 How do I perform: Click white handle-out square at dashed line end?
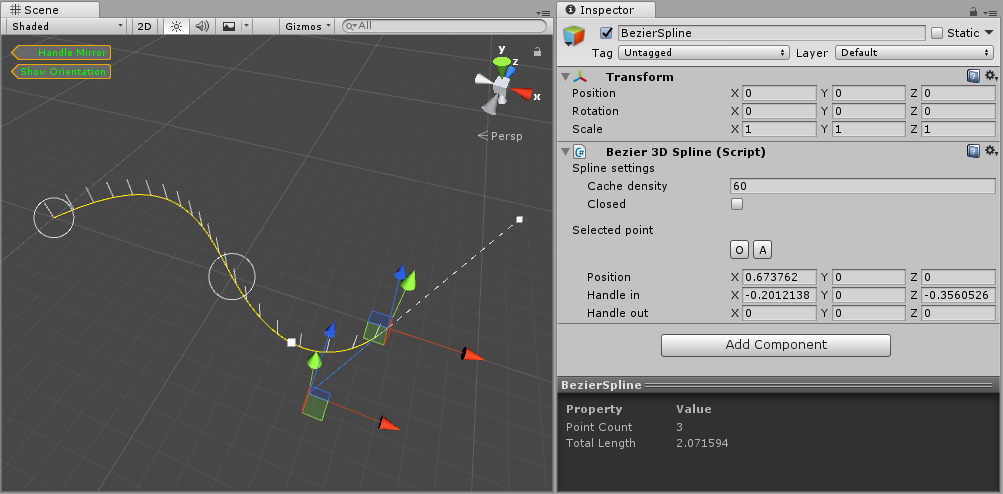[x=519, y=219]
